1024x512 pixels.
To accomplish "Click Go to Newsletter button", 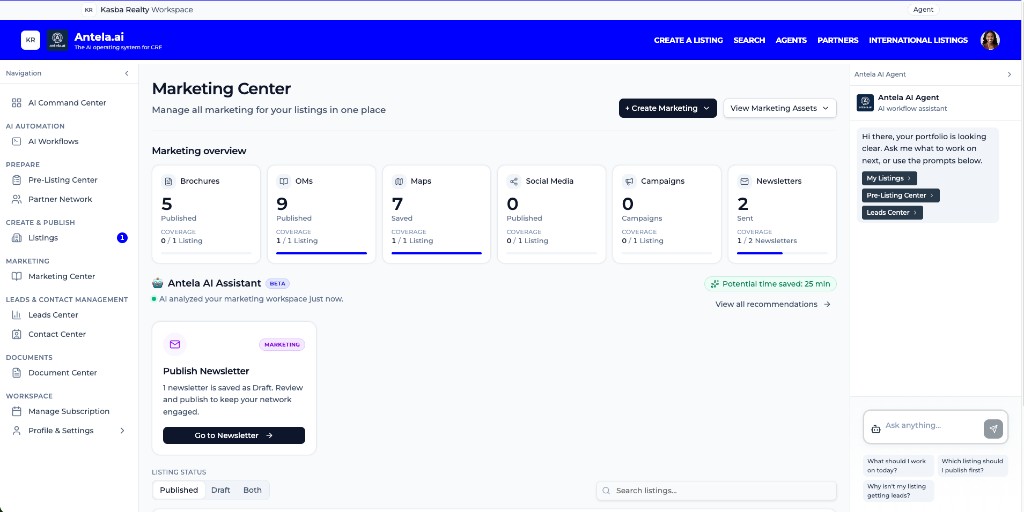I will (x=234, y=436).
